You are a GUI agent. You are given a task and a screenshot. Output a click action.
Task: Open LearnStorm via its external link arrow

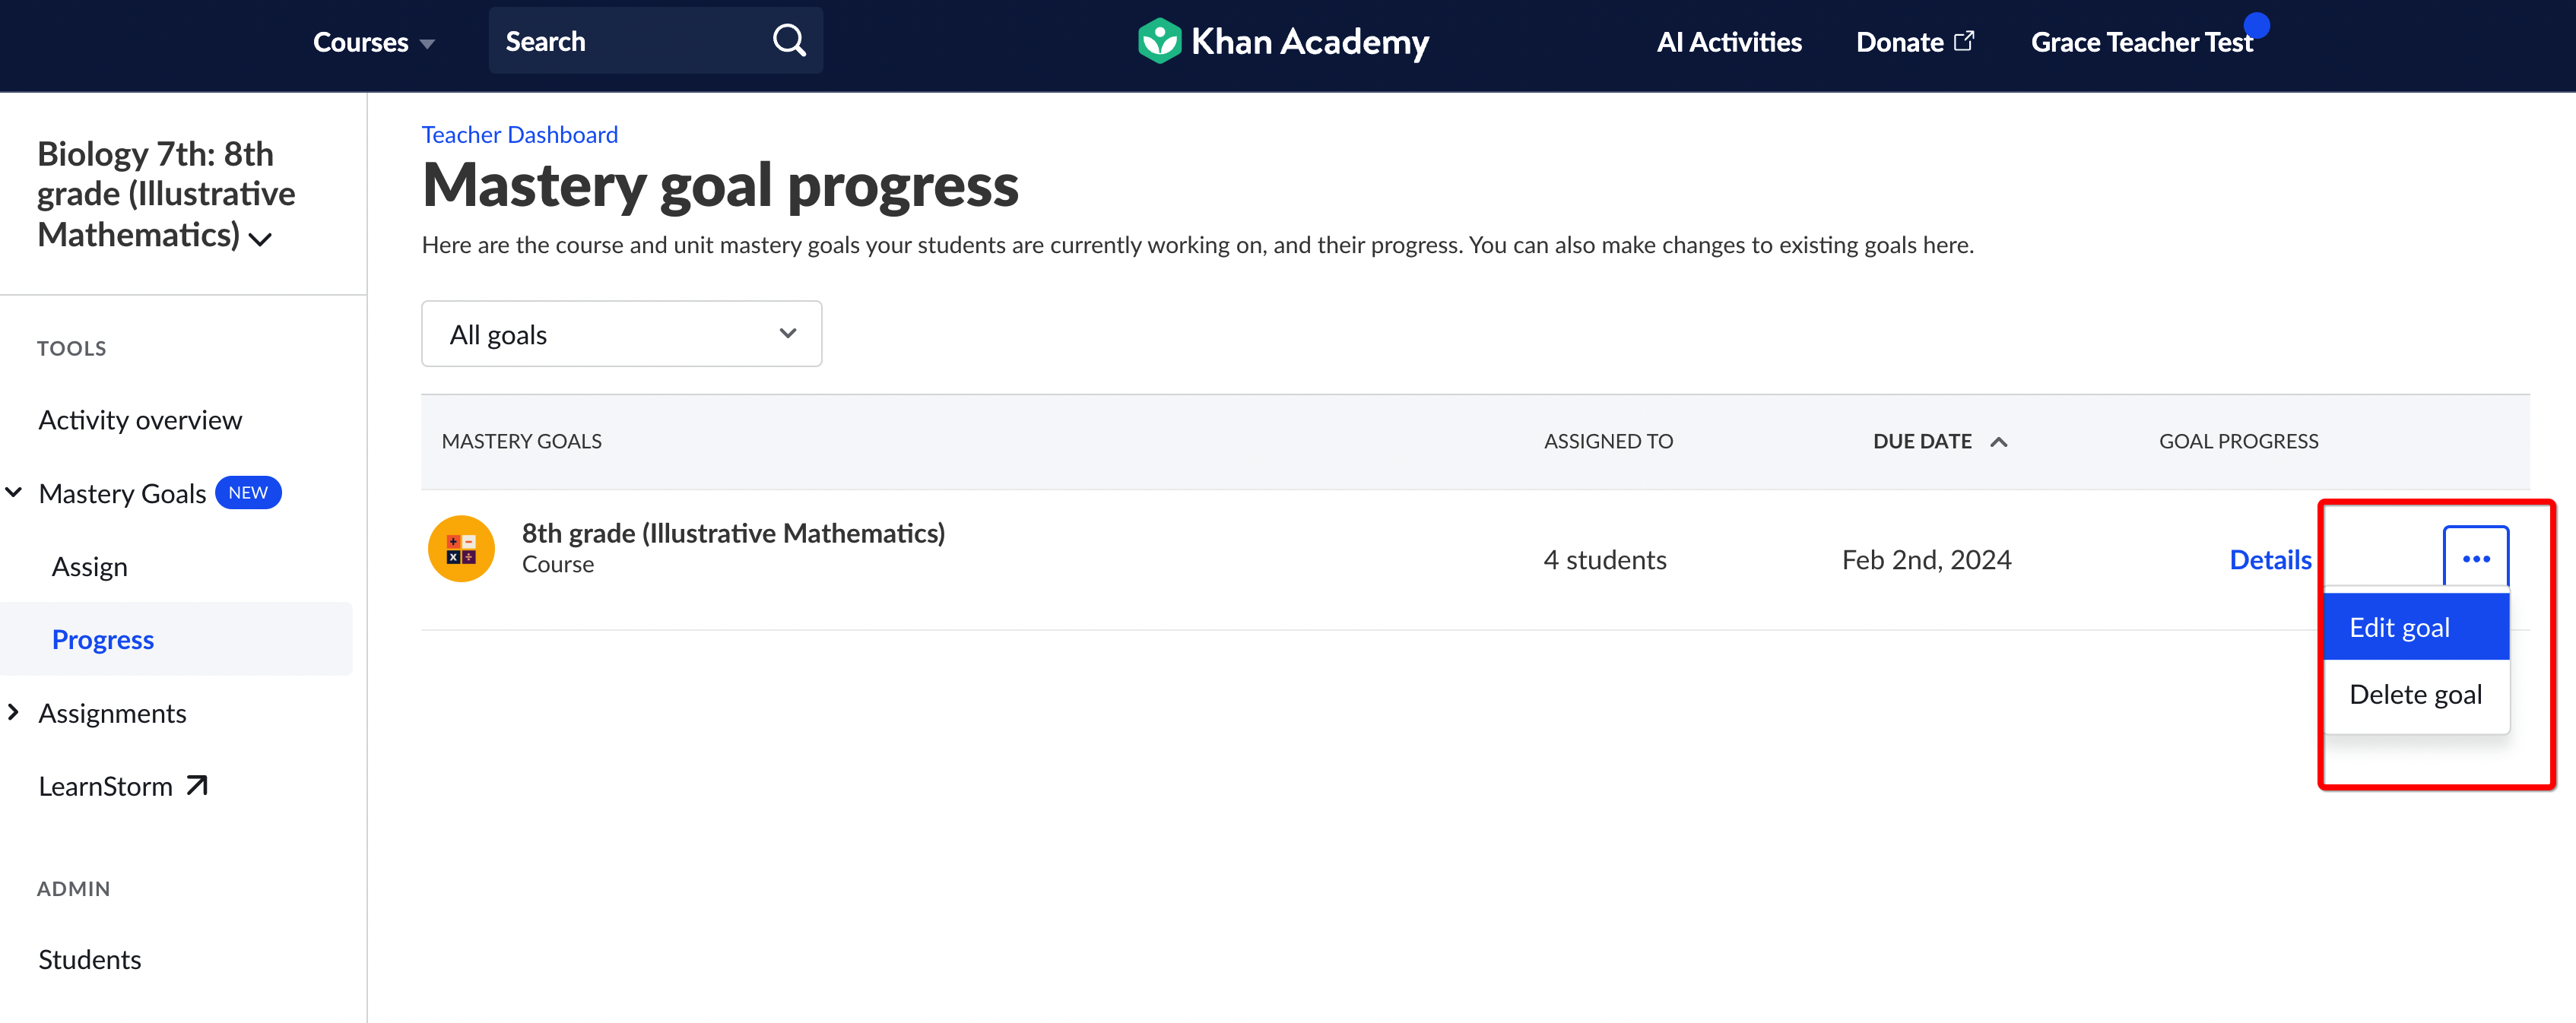pyautogui.click(x=196, y=784)
